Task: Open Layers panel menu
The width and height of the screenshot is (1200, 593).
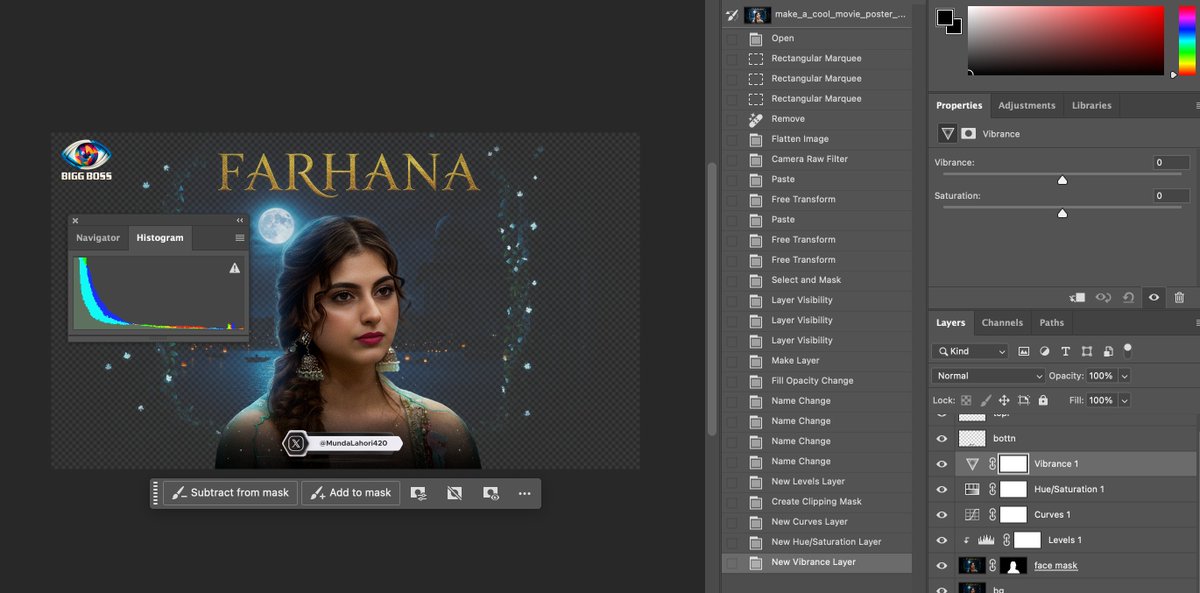Action: tap(1197, 323)
